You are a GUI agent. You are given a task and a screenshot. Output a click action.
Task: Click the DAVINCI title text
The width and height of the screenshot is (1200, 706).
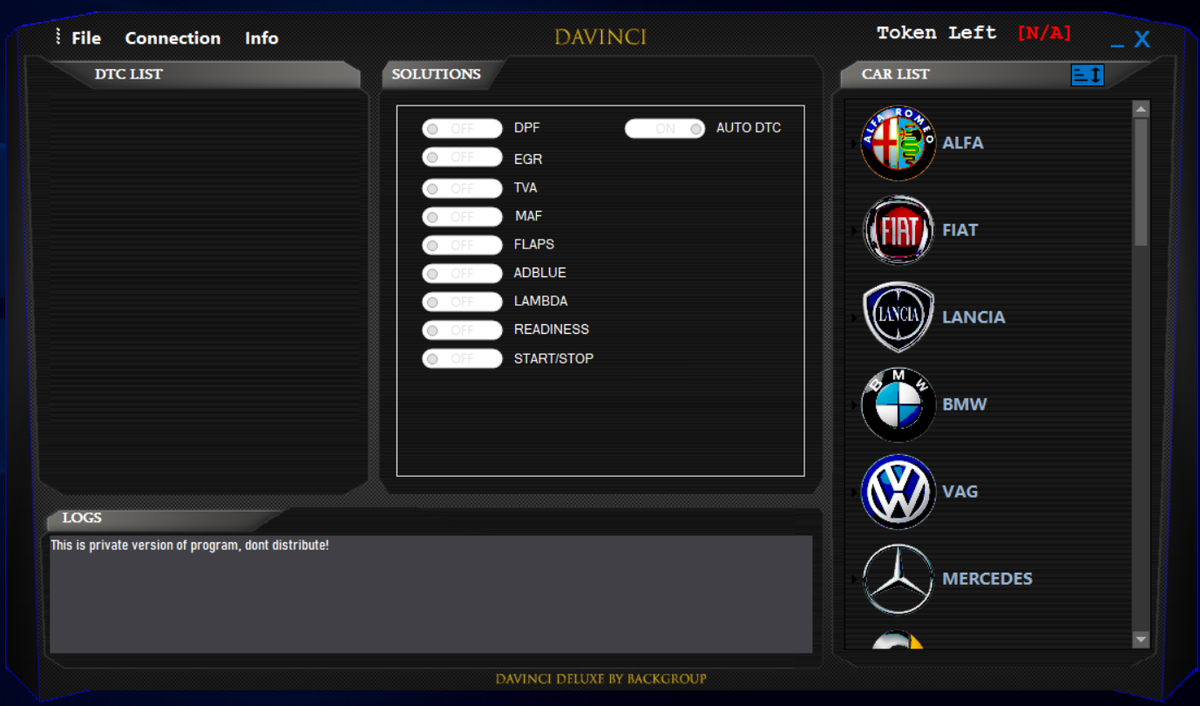(601, 38)
